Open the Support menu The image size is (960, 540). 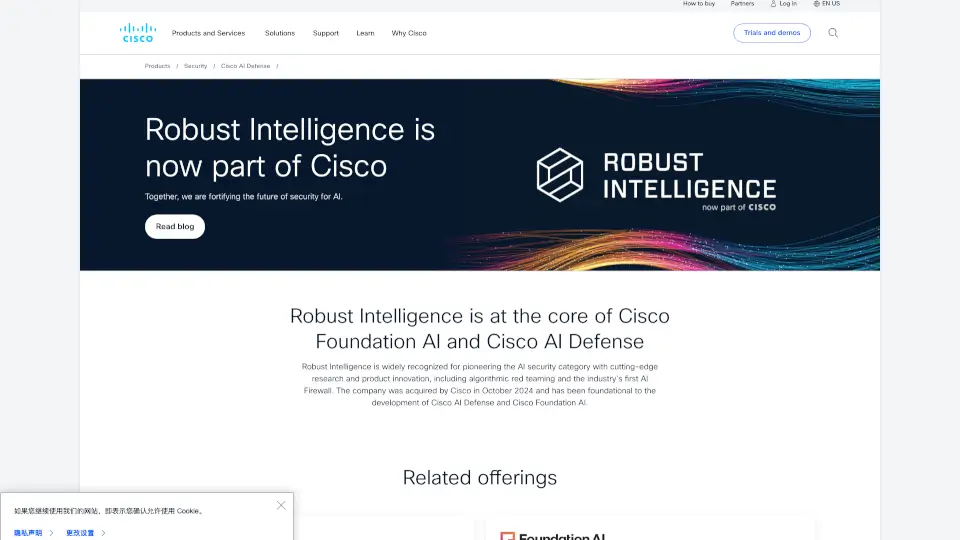pyautogui.click(x=326, y=33)
